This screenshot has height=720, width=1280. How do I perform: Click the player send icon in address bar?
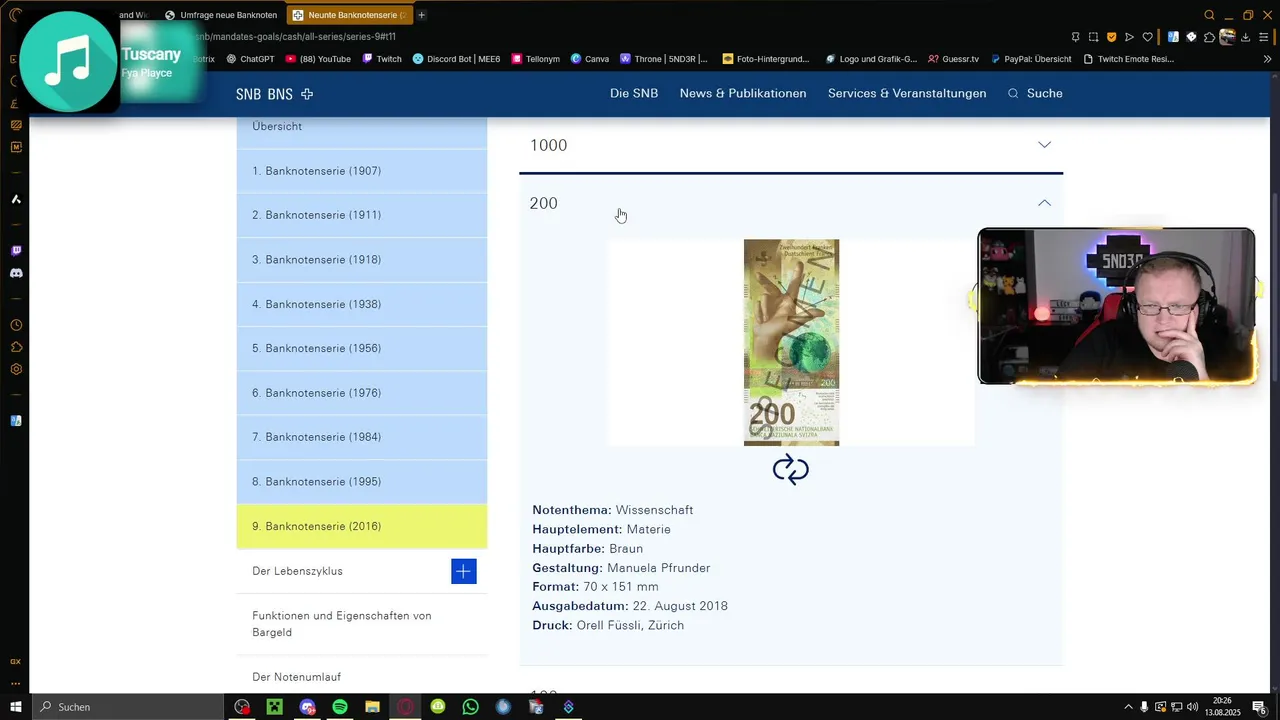[x=1129, y=37]
